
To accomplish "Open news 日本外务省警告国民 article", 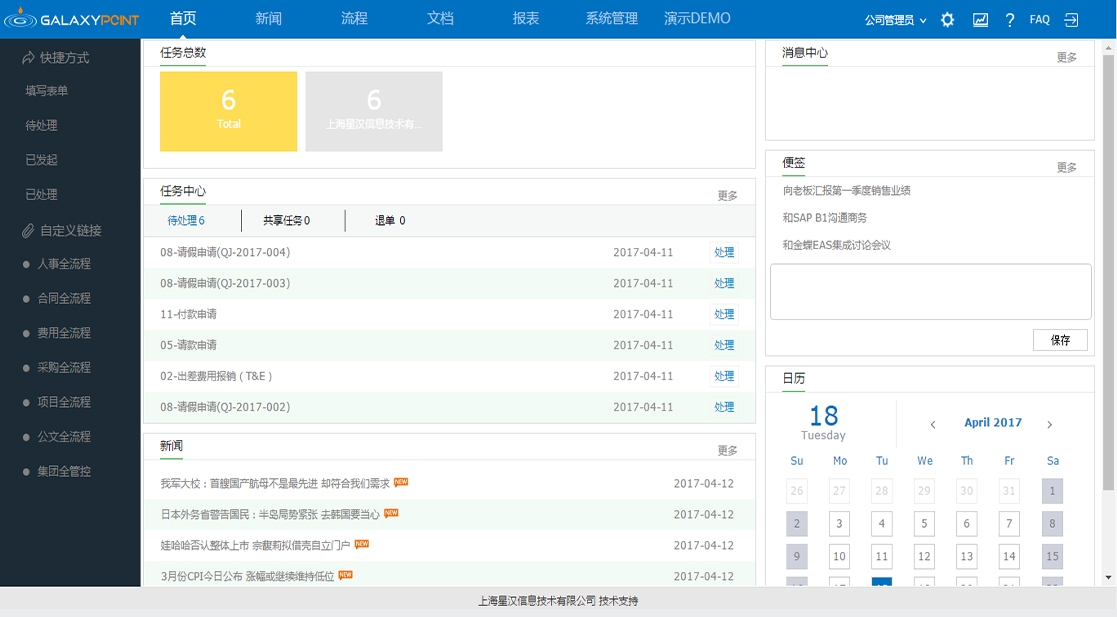I will pos(270,514).
